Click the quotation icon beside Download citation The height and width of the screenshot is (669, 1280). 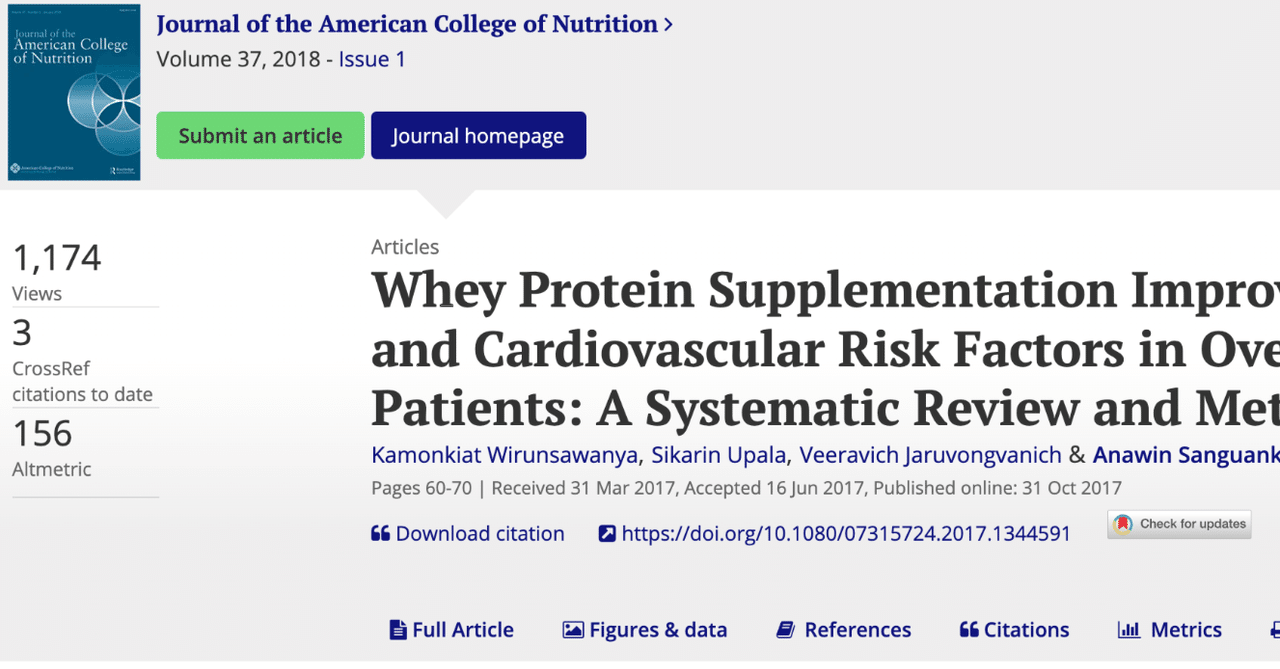(x=381, y=533)
